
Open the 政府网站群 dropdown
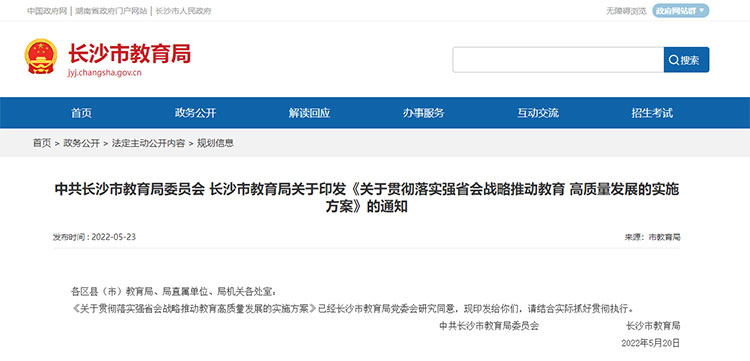pyautogui.click(x=681, y=11)
